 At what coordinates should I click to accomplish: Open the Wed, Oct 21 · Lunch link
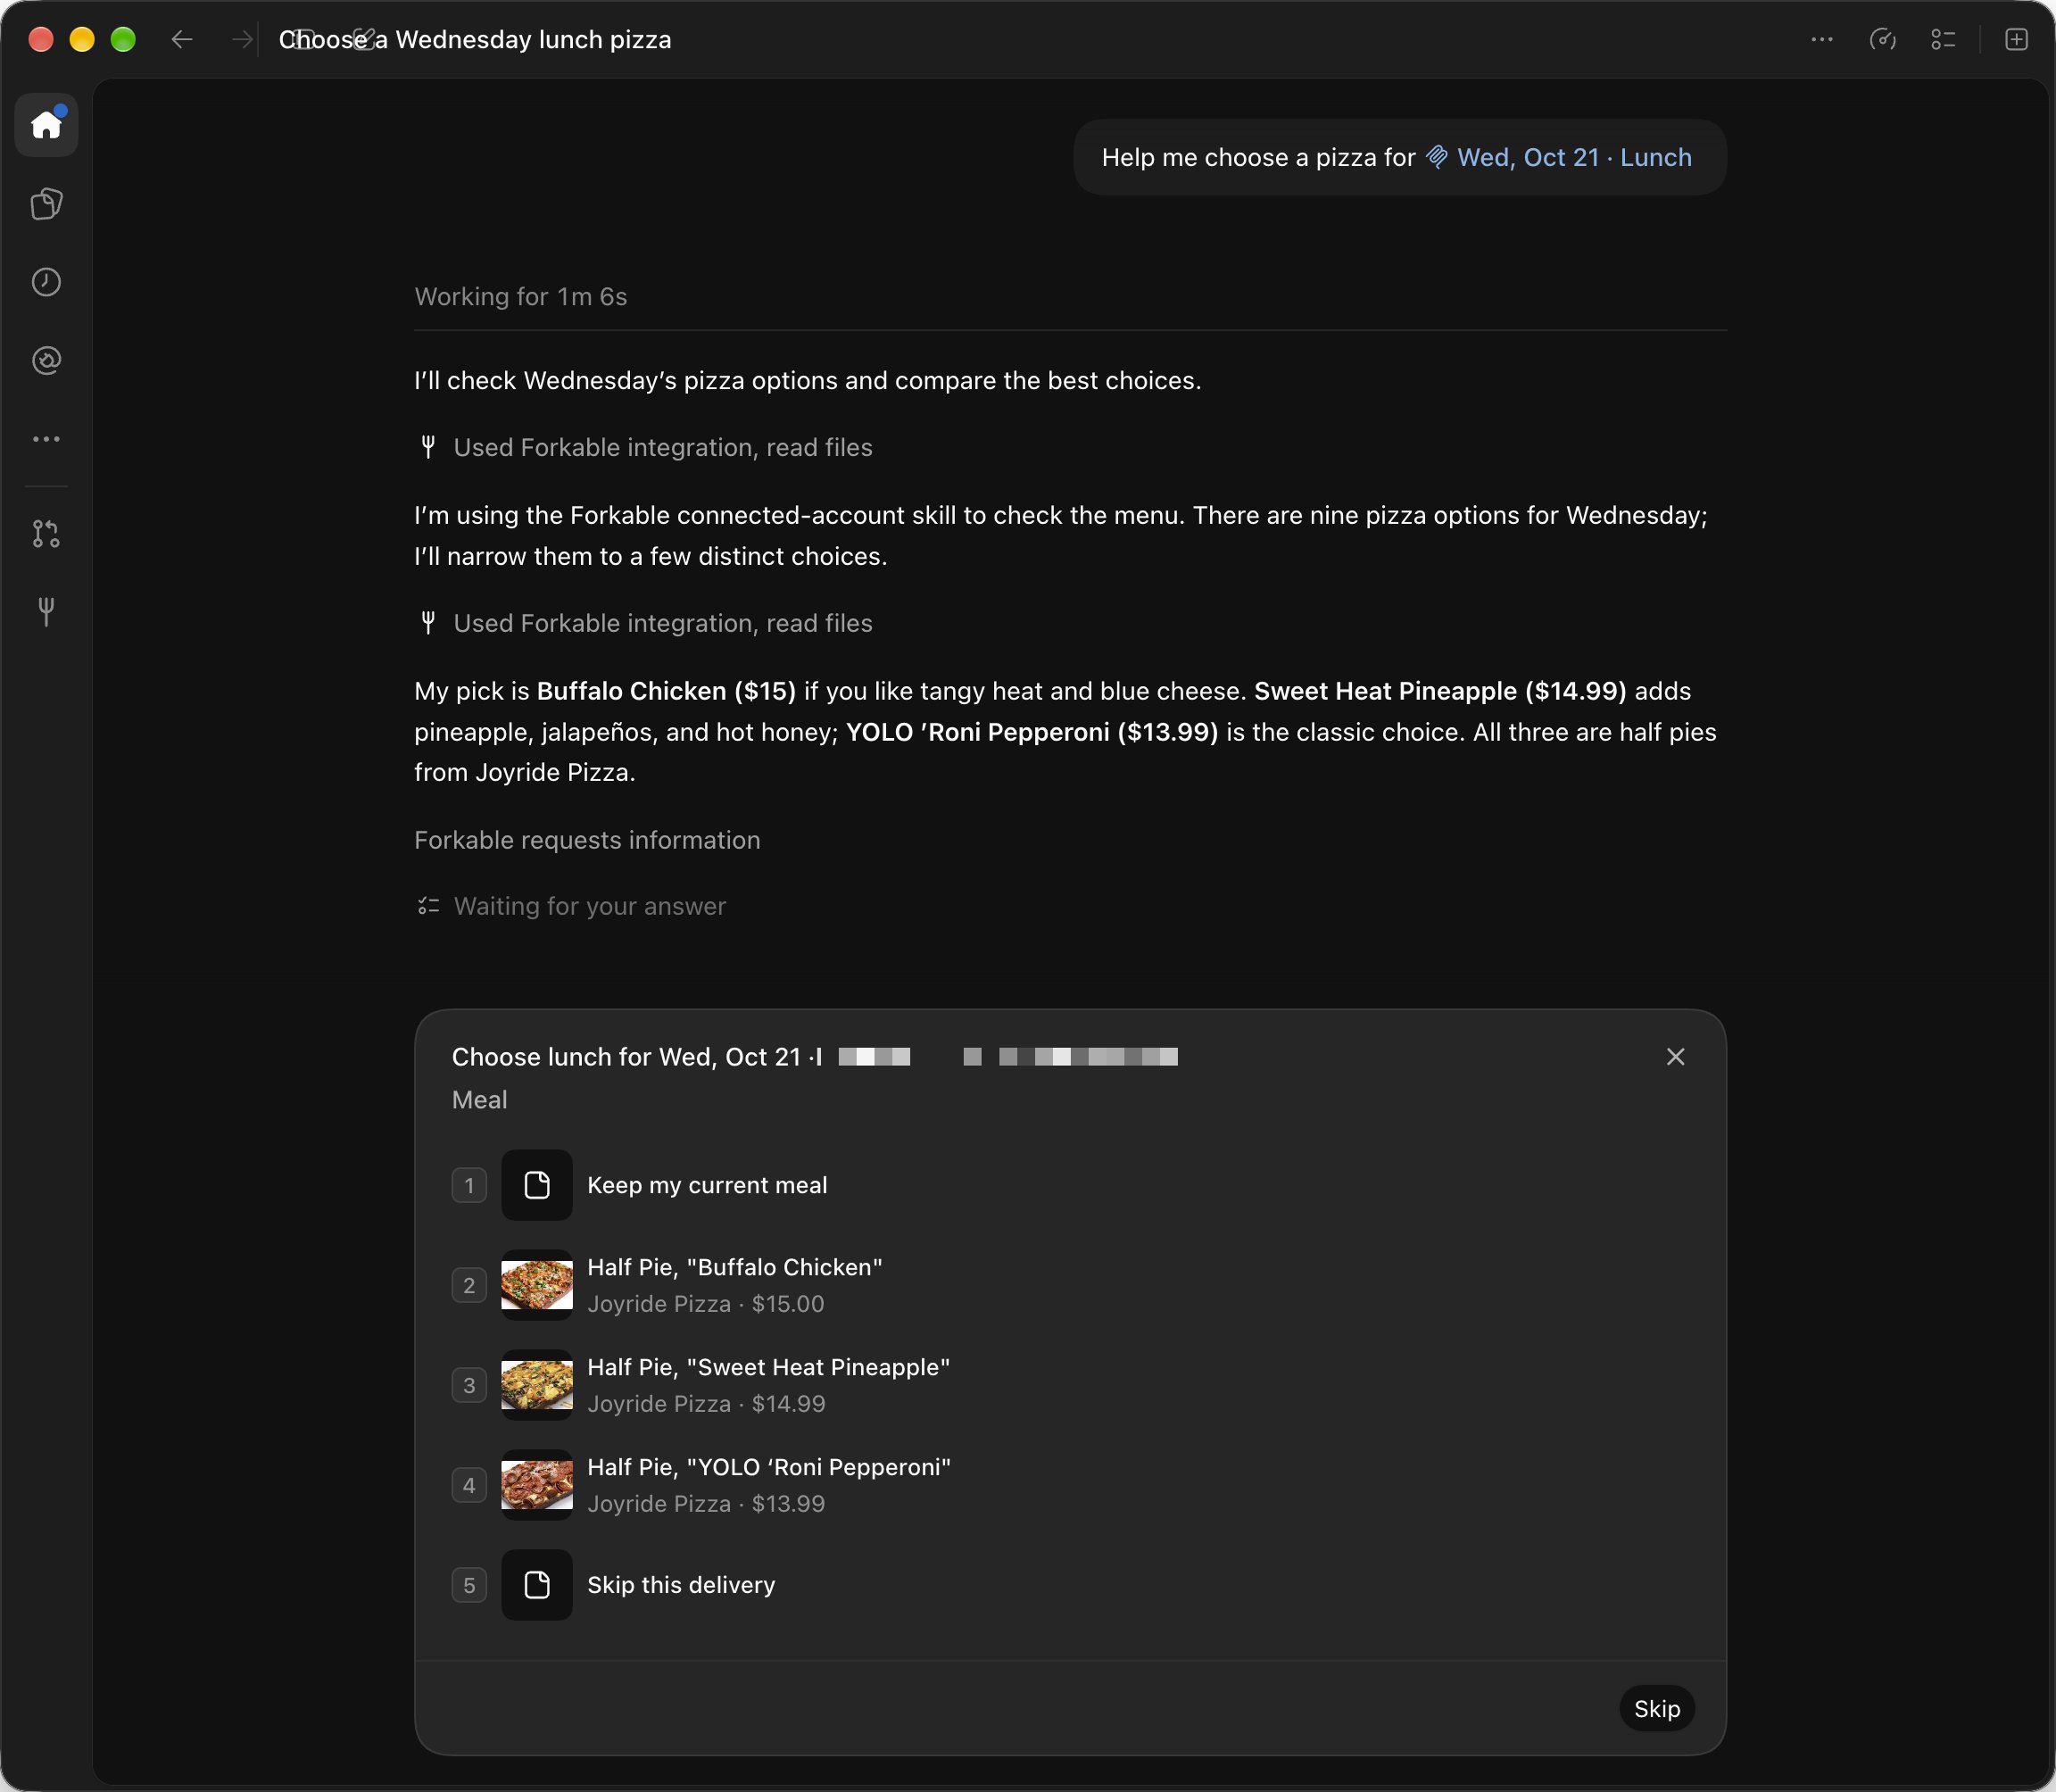[x=1559, y=157]
